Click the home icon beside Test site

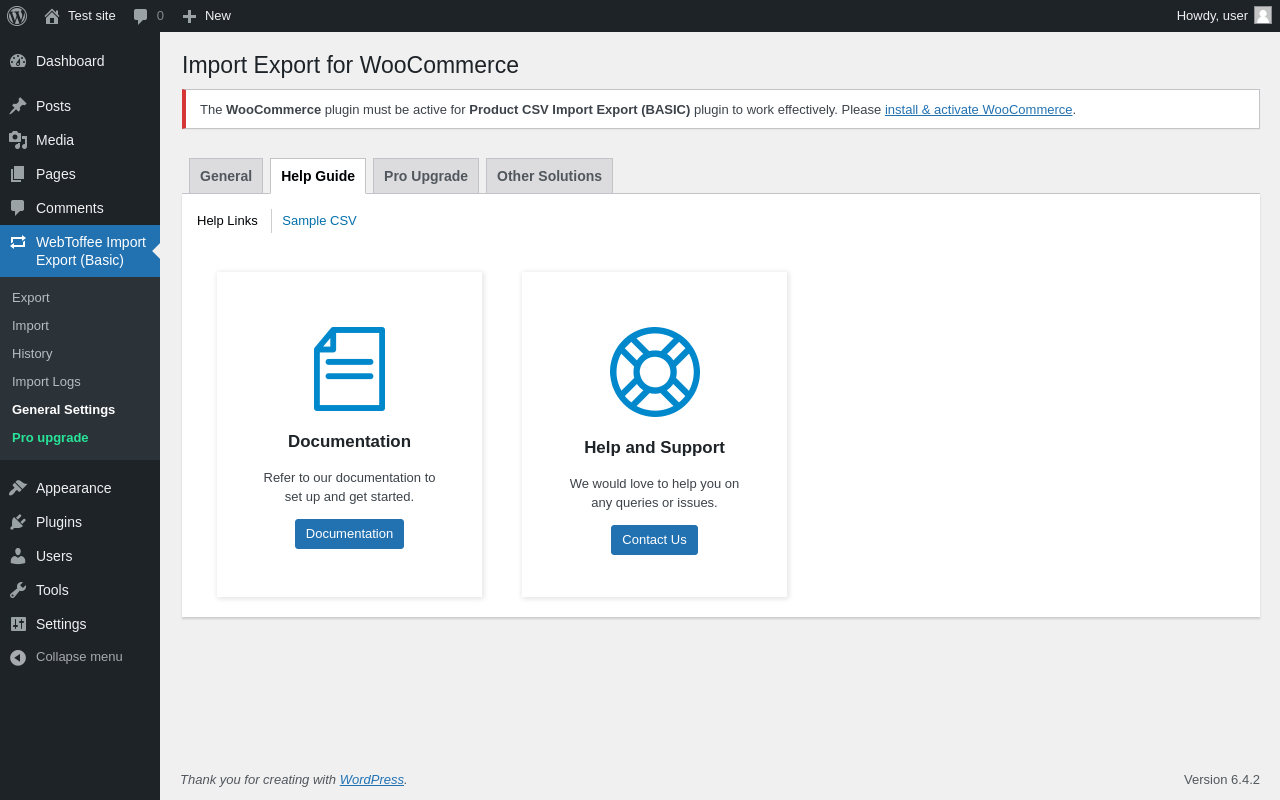click(x=52, y=16)
